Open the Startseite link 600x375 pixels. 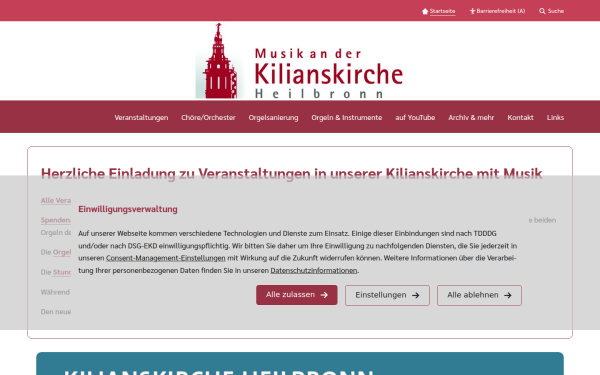(442, 11)
